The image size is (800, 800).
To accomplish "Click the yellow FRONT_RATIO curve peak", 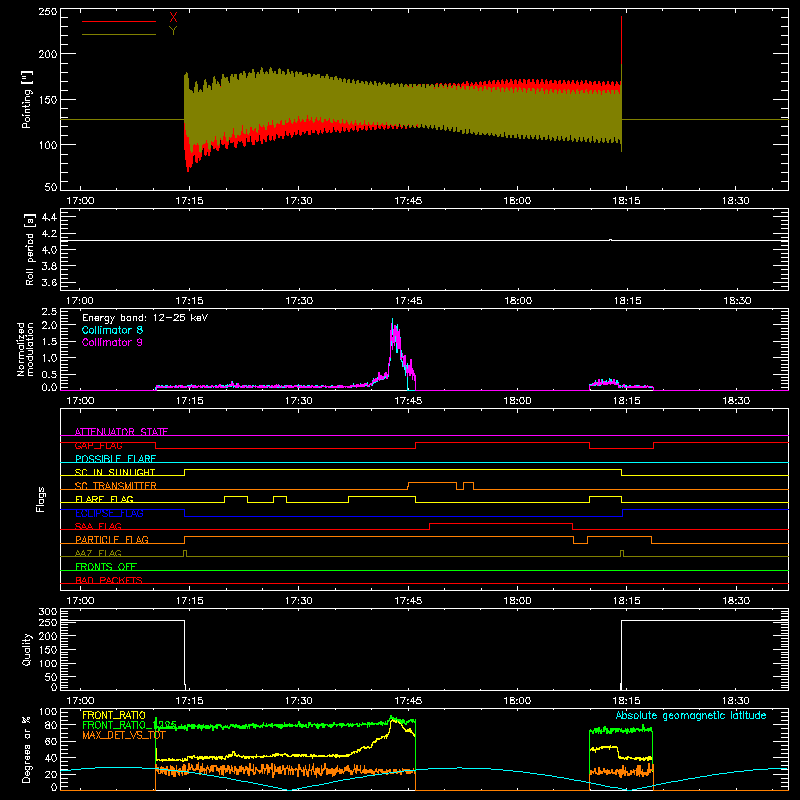I will click(393, 720).
